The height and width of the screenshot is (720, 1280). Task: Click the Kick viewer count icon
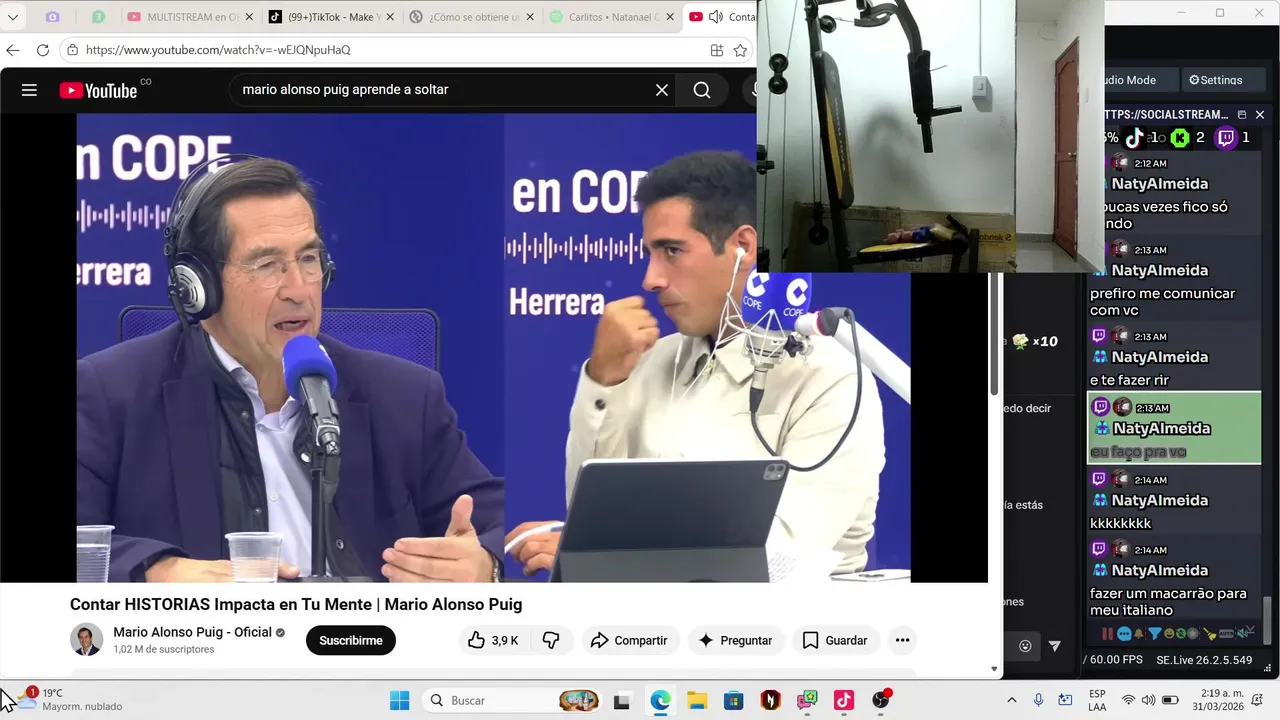[x=1180, y=138]
